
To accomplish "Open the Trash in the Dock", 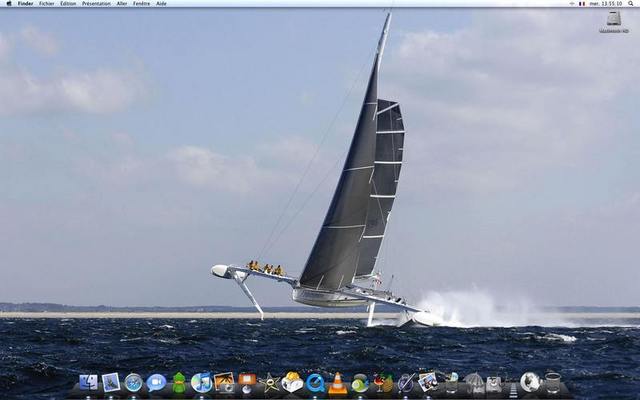I will click(x=553, y=382).
